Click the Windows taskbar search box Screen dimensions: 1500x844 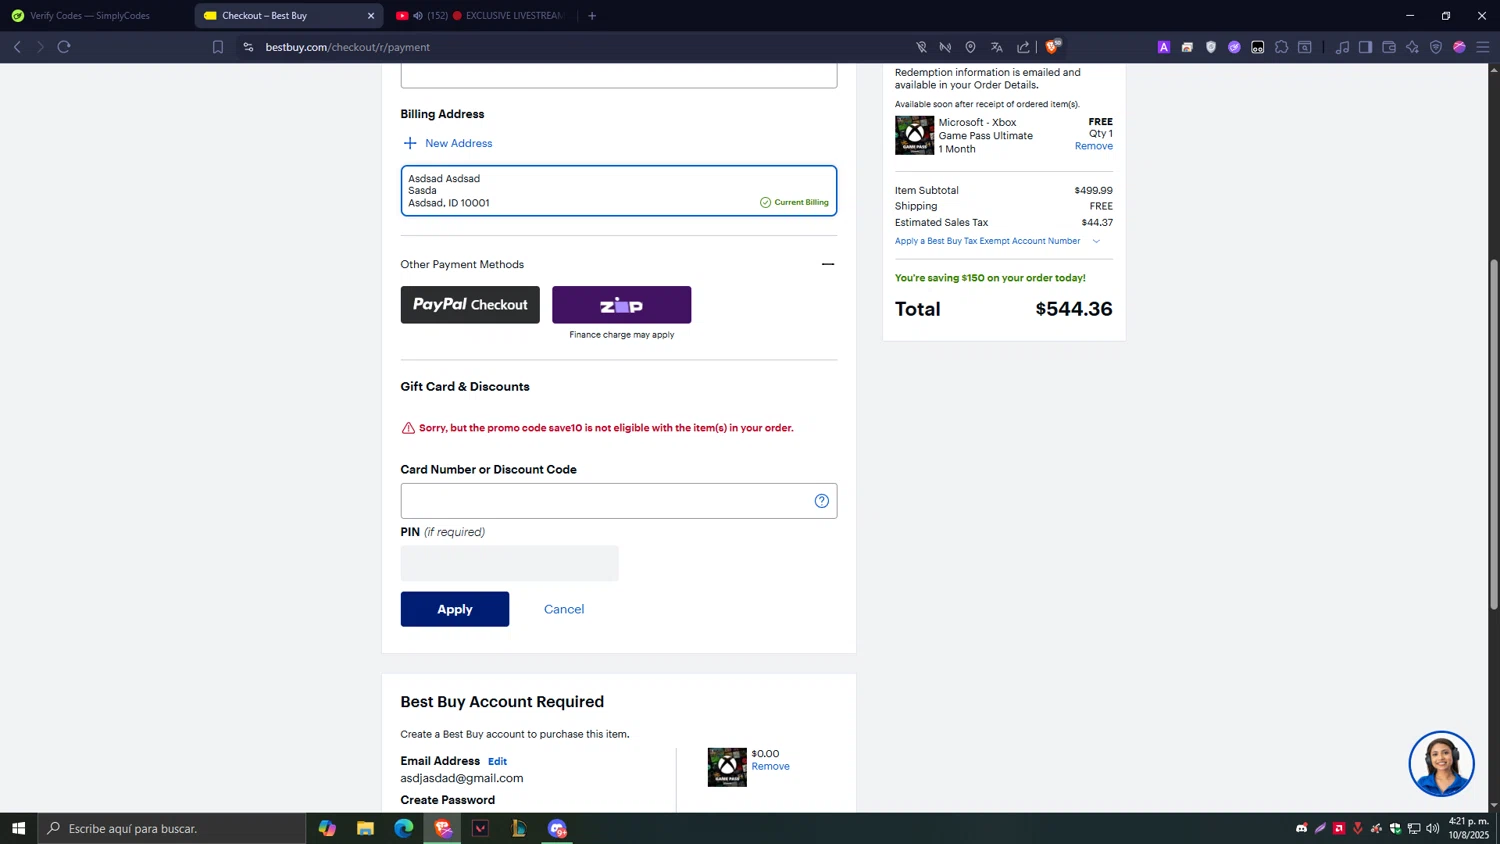172,828
